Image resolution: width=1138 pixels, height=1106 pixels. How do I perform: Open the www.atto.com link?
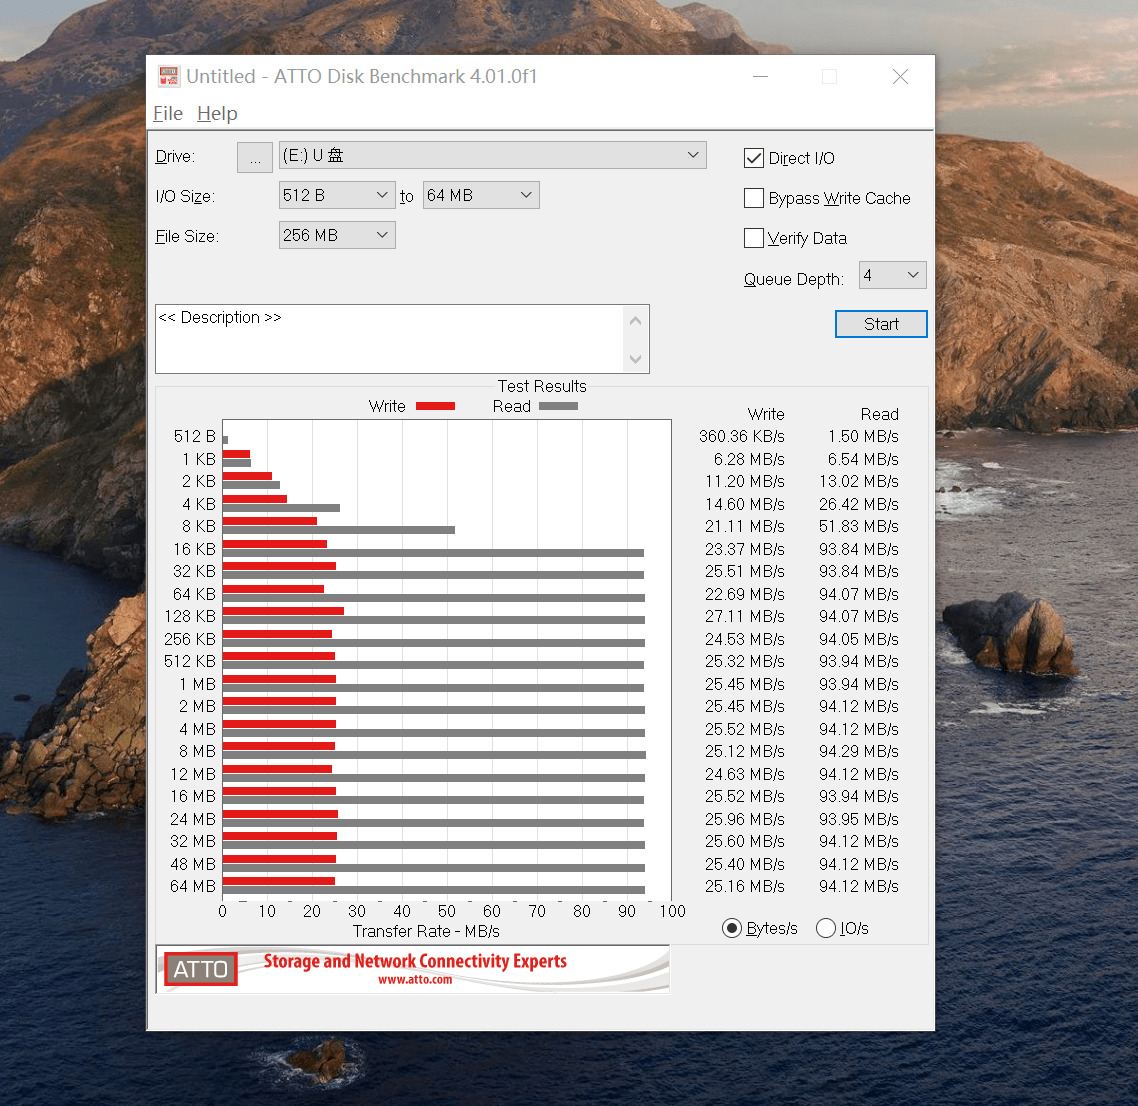tap(415, 980)
